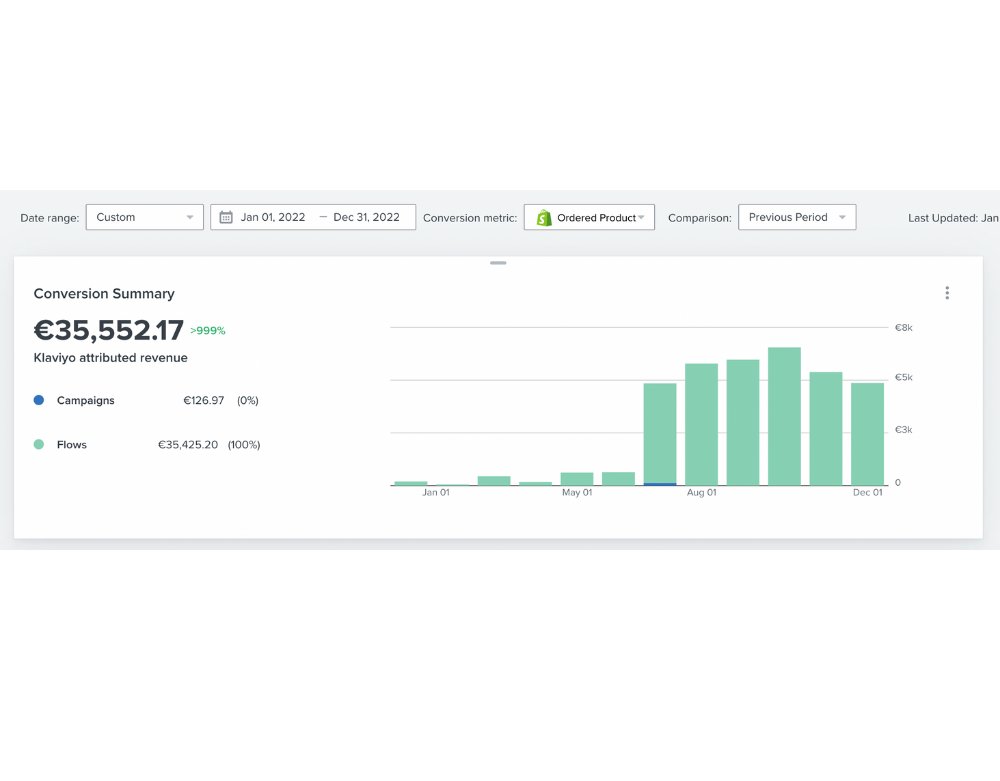1000x781 pixels.
Task: Click the €5k axis label
Action: pos(904,377)
